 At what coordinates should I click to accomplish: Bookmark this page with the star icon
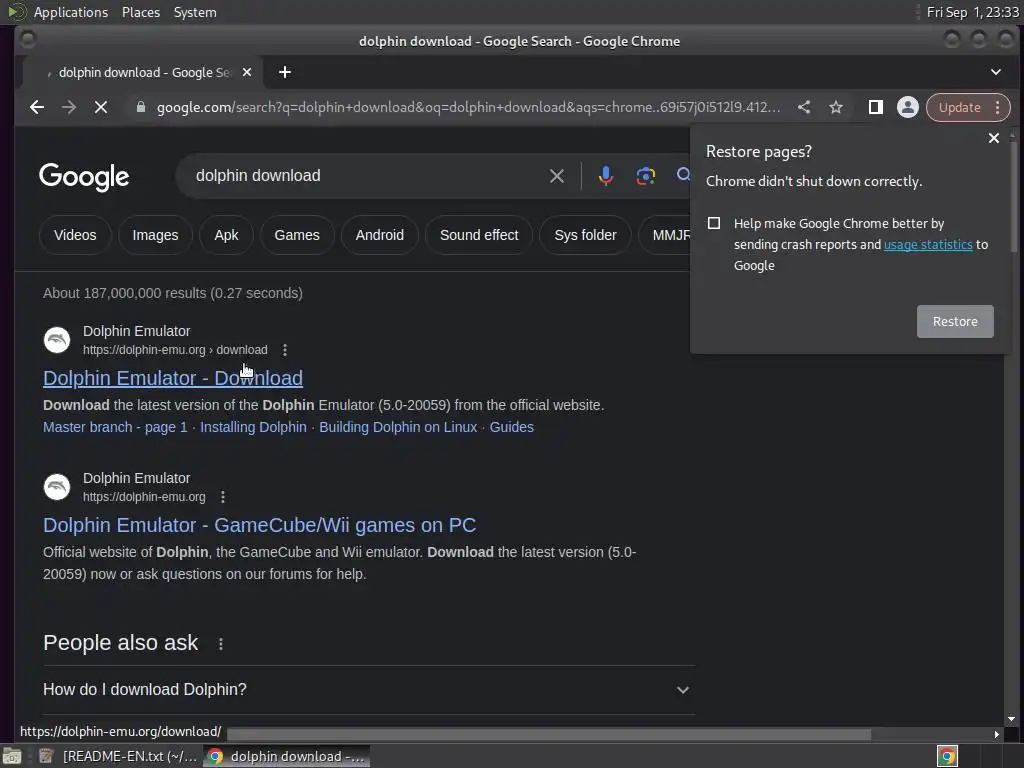coord(836,107)
